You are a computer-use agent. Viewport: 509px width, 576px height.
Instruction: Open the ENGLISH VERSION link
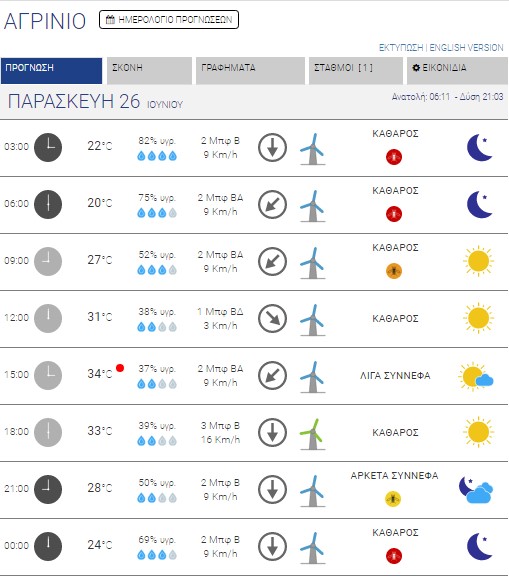[x=466, y=47]
